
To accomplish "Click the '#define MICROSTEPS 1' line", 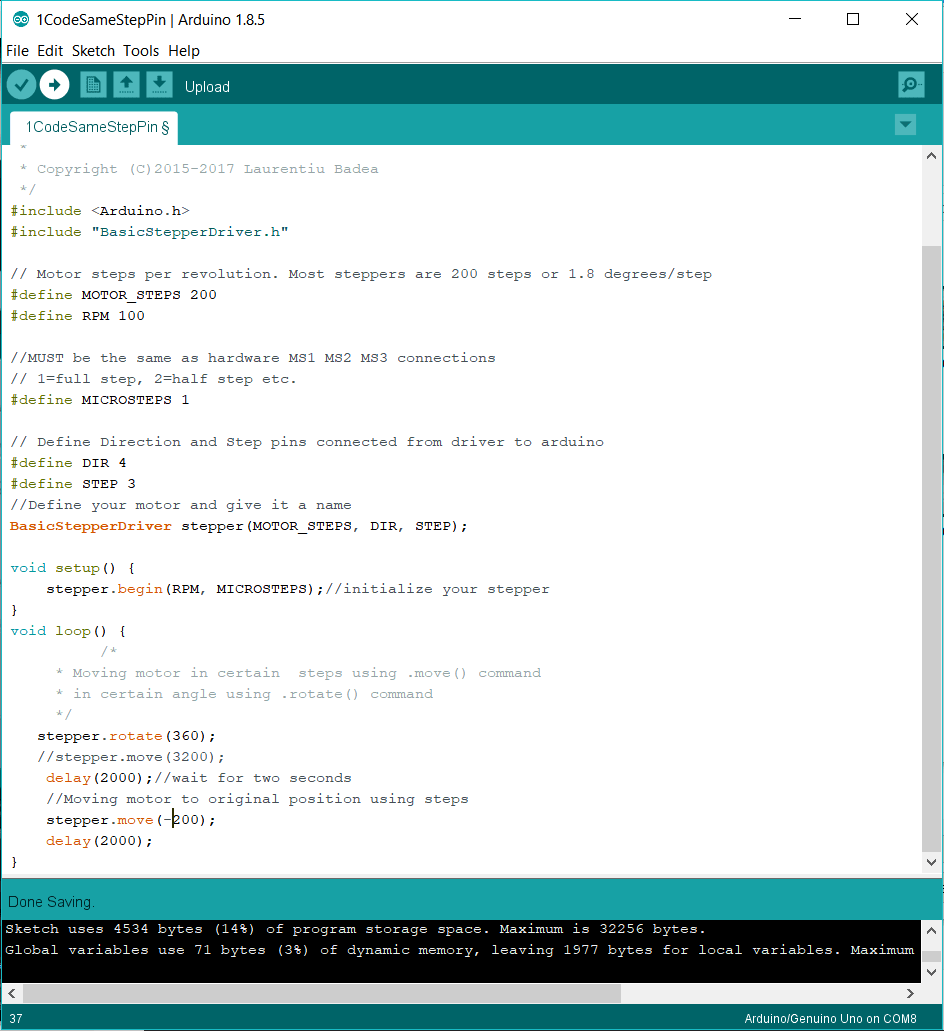I will 100,400.
